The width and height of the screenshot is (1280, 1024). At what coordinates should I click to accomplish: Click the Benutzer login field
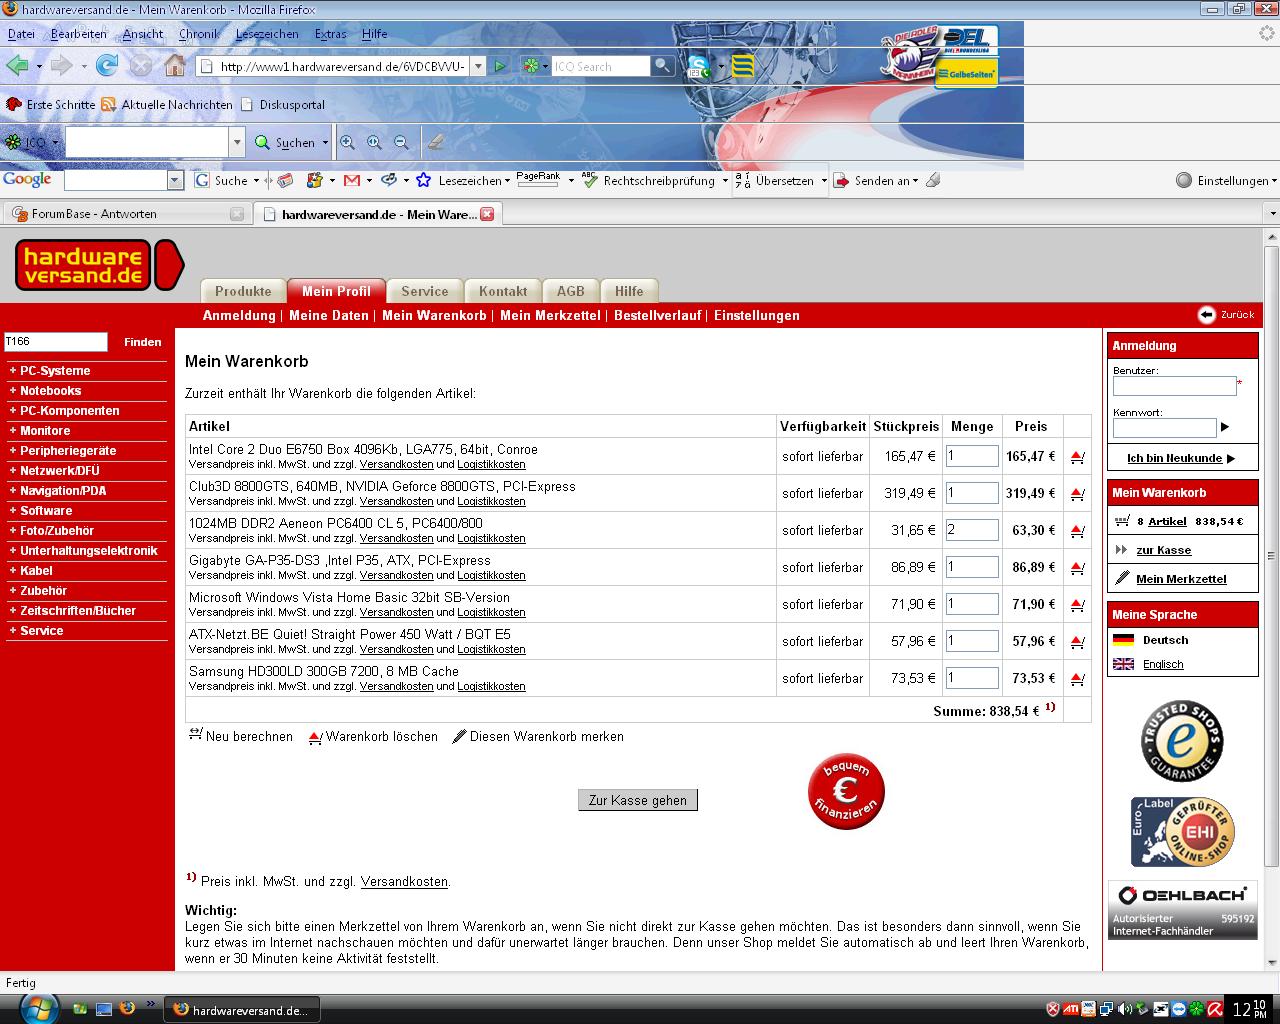click(x=1174, y=386)
